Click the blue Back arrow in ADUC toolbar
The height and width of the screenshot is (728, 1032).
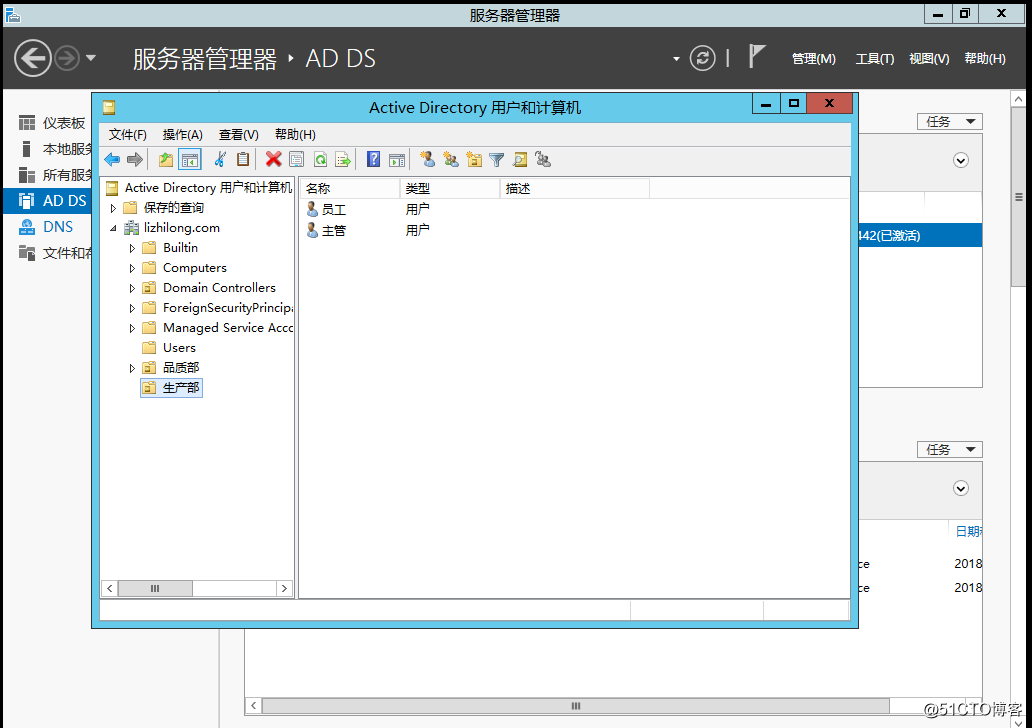(x=112, y=159)
